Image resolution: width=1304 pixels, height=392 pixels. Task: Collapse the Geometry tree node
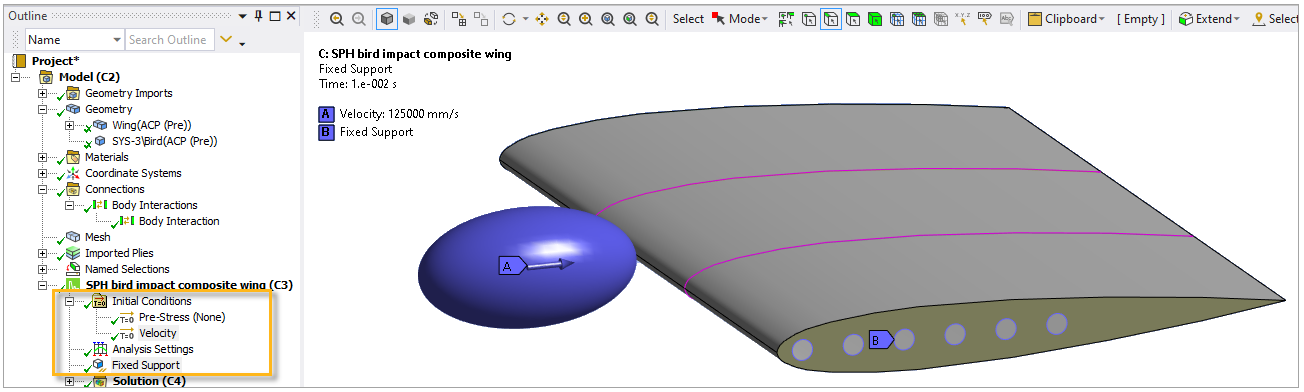pyautogui.click(x=42, y=109)
